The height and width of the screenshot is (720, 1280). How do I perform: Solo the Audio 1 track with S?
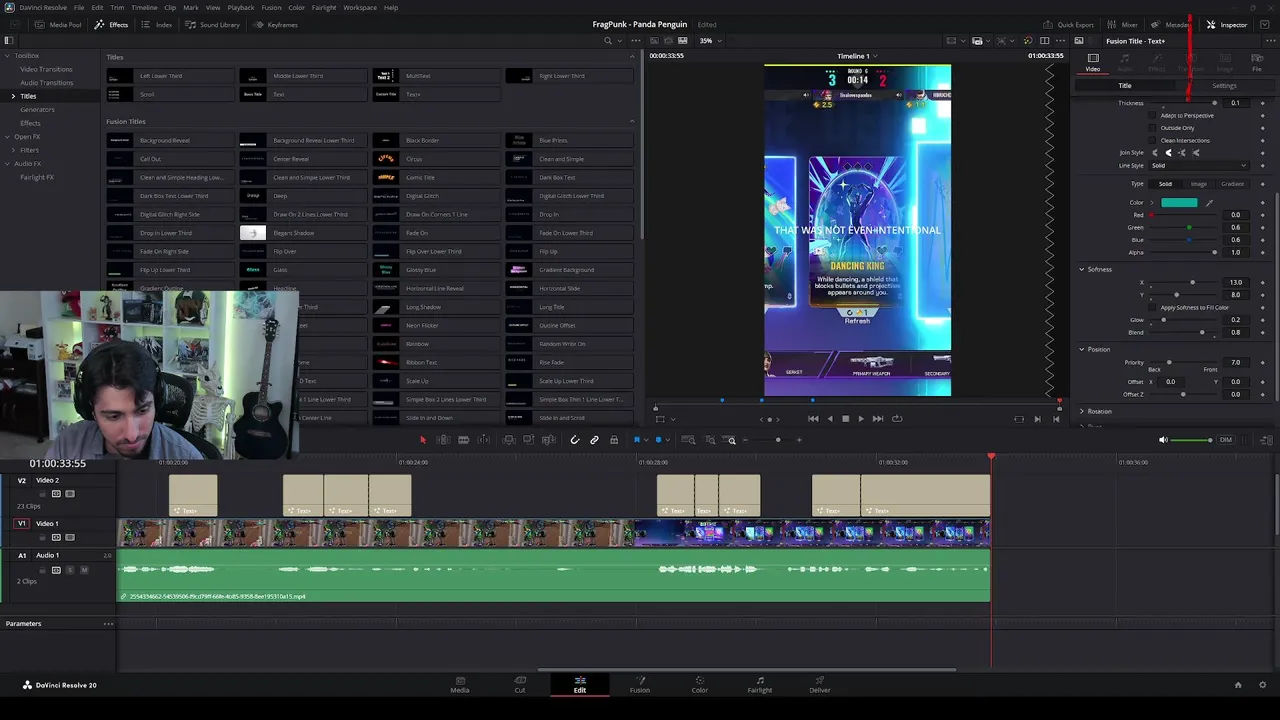coord(70,570)
